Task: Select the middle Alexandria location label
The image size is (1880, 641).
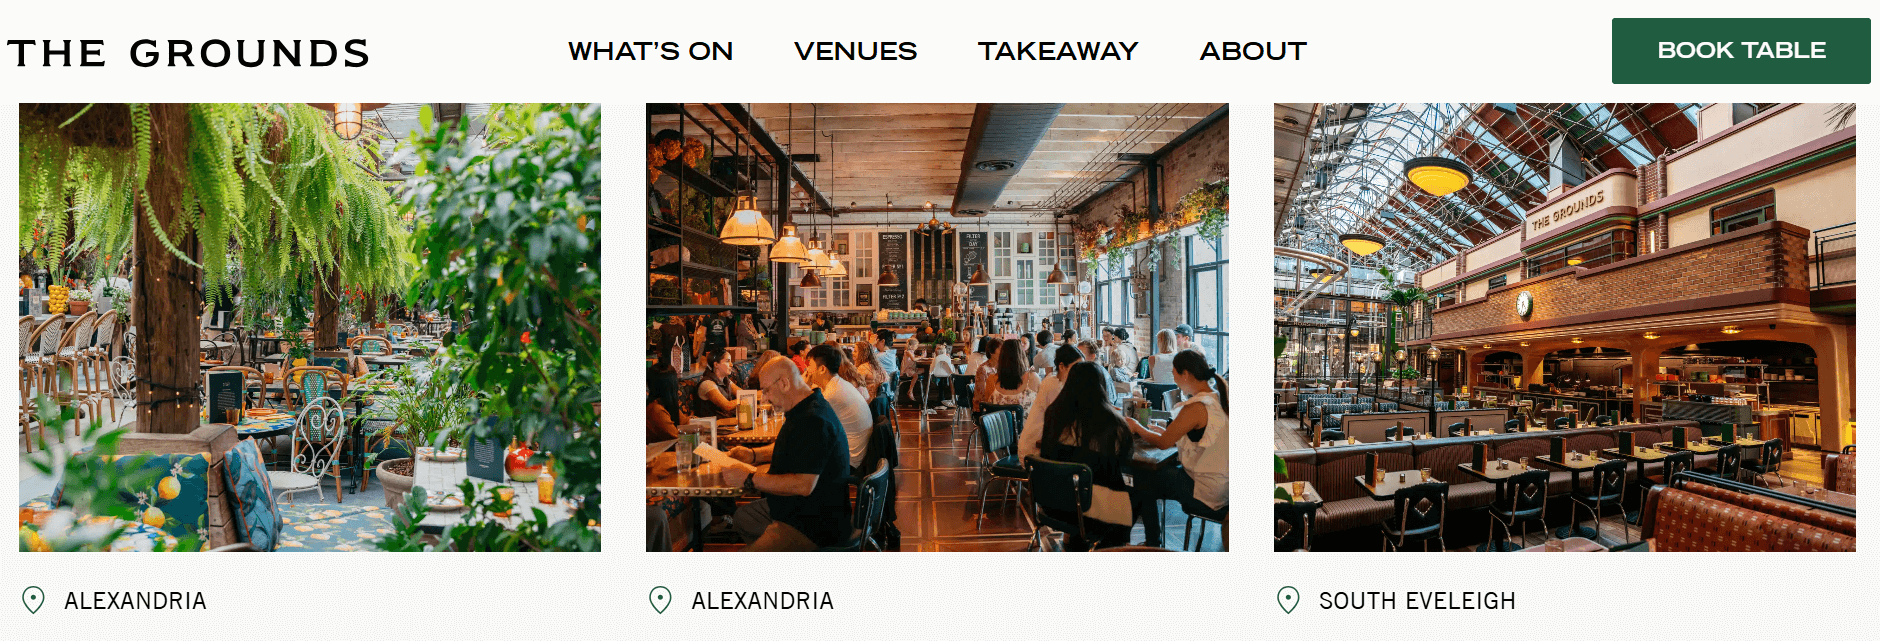Action: tap(762, 601)
